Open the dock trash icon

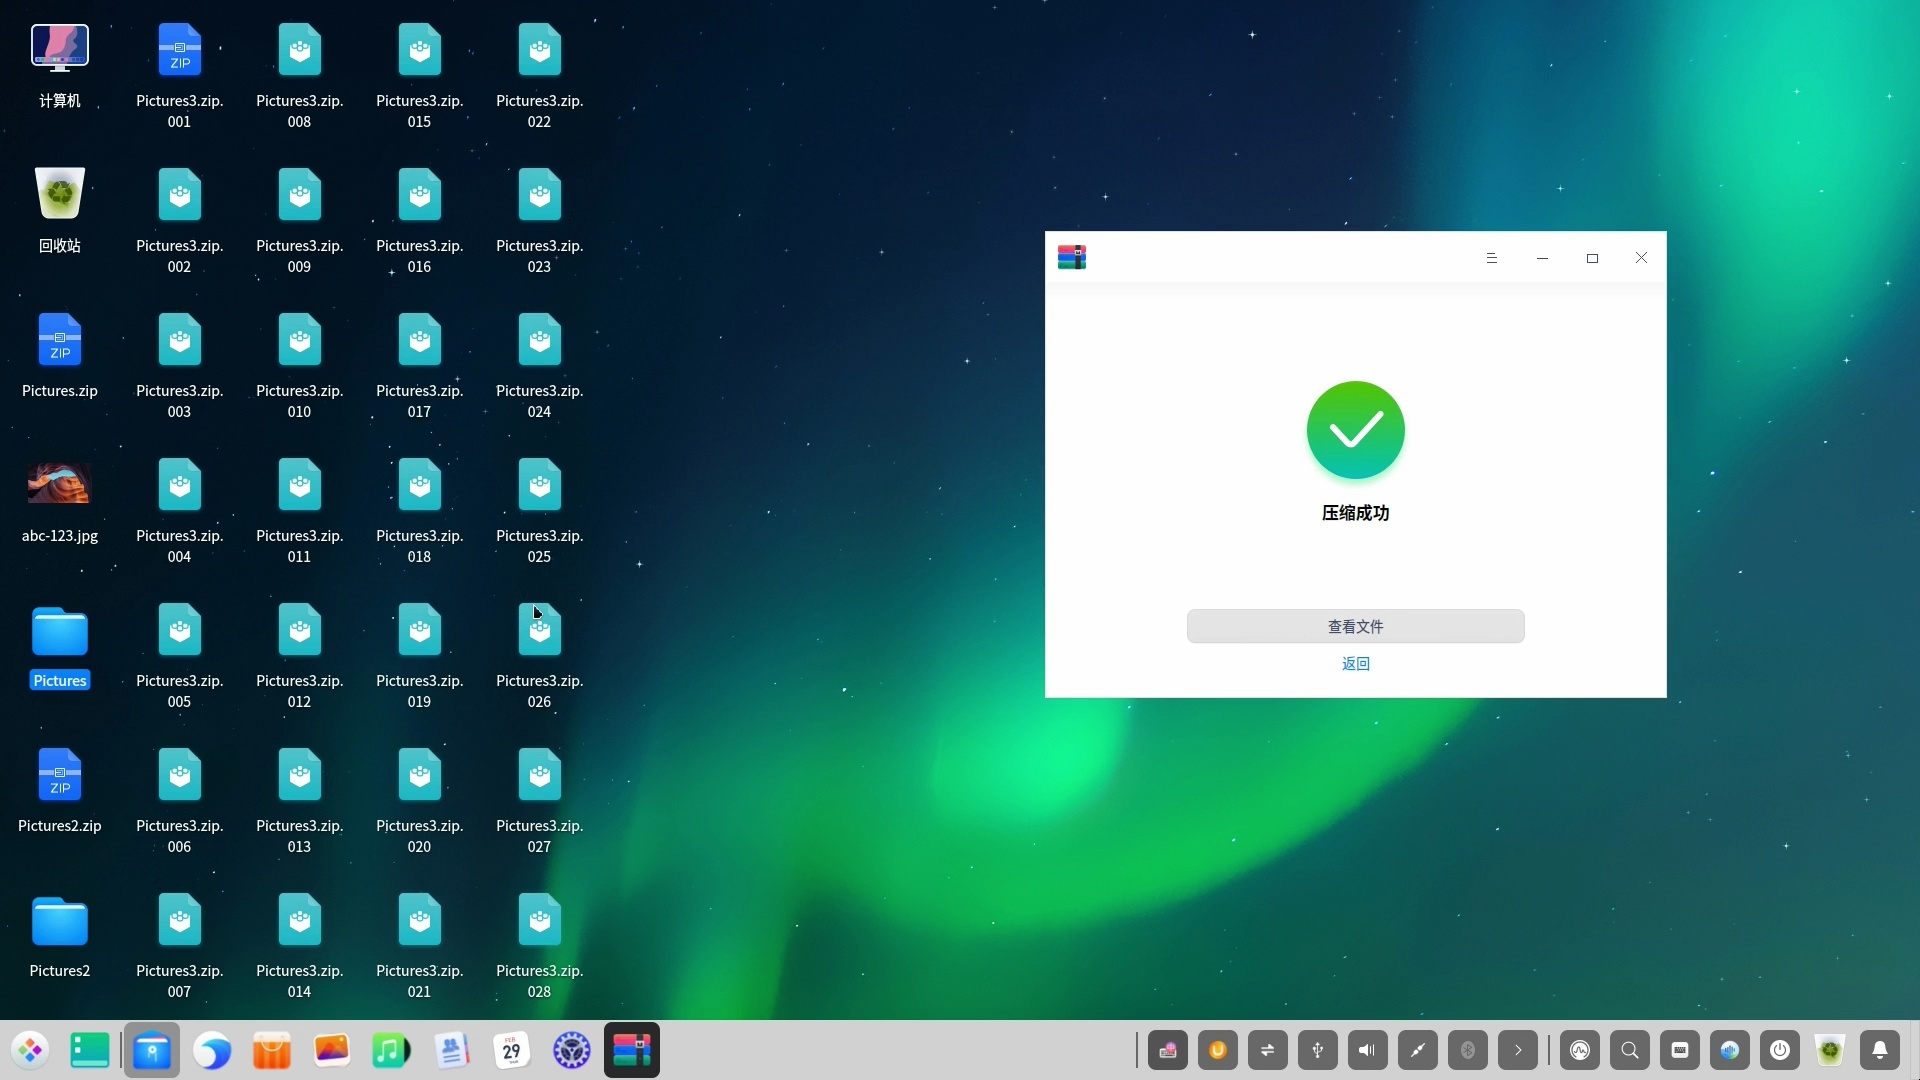pyautogui.click(x=1830, y=1050)
